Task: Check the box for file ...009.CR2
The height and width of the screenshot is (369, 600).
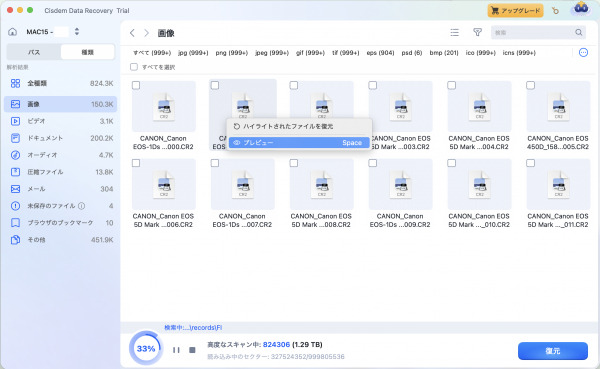Action: (x=373, y=163)
